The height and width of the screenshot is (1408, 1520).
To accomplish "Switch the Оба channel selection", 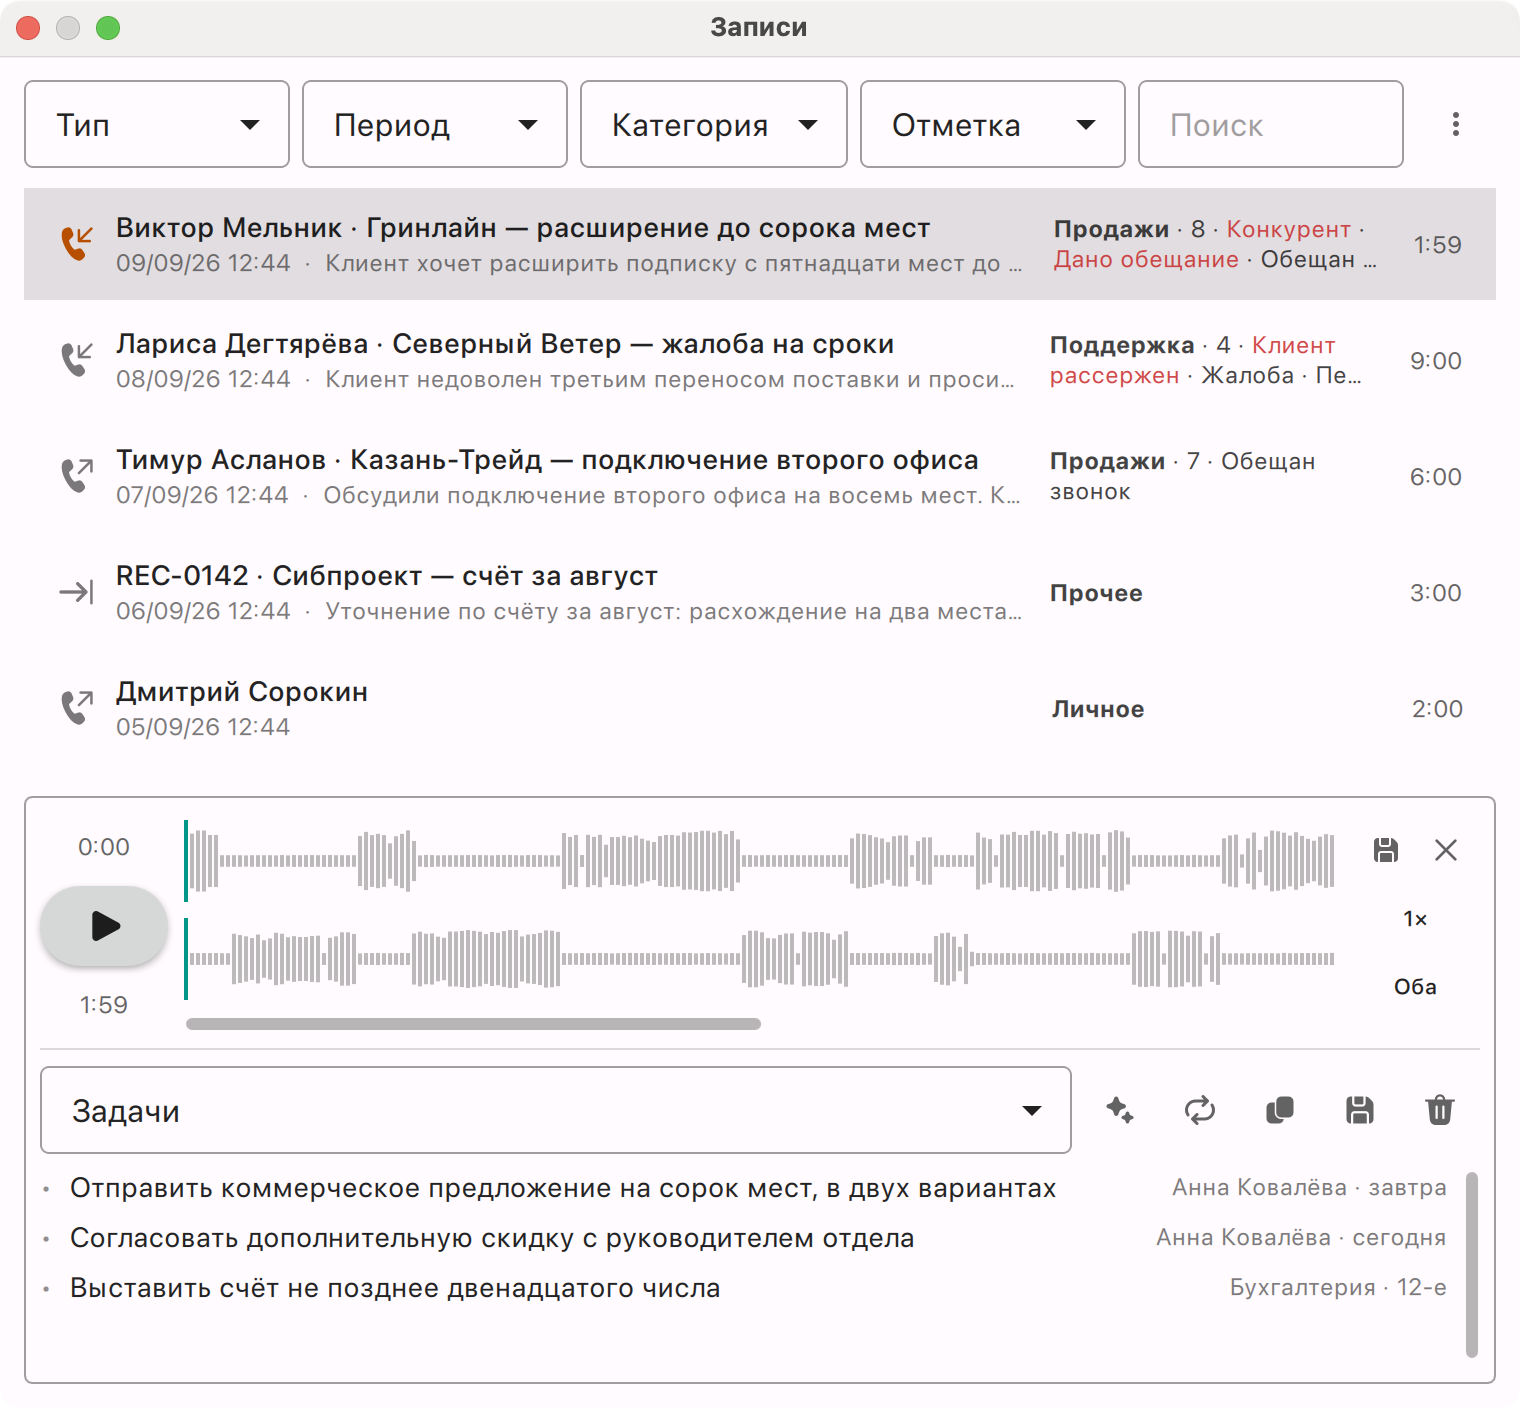I will [1415, 987].
